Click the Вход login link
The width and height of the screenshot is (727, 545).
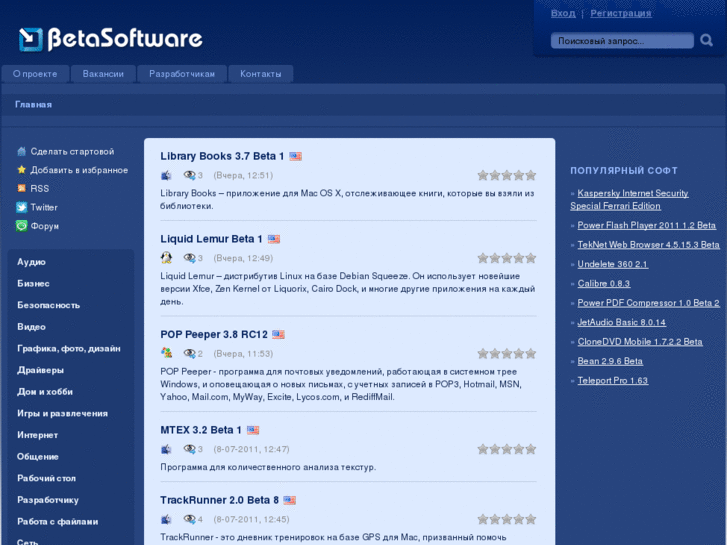(563, 13)
